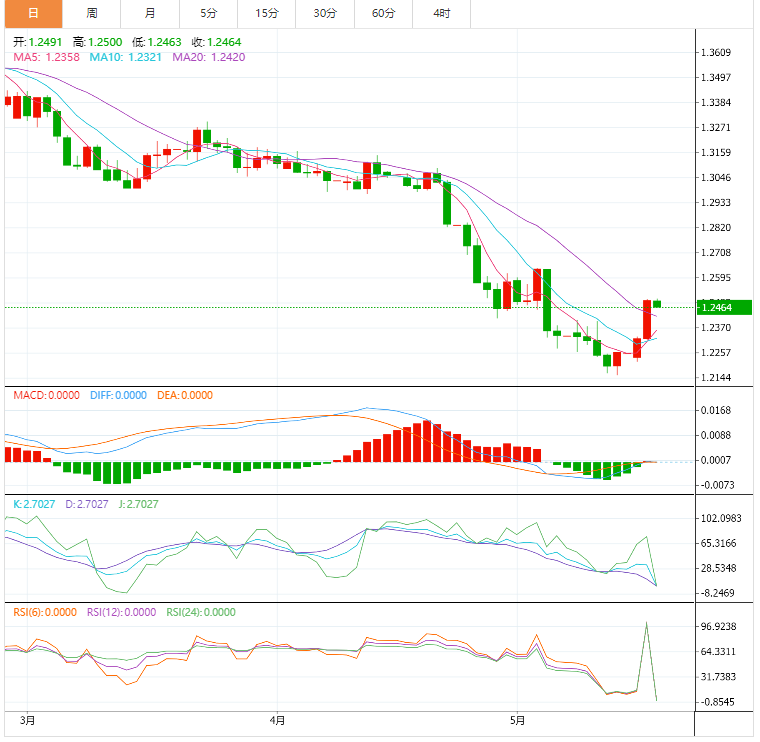Screen dimensions: 760x742
Task: Click the DIFF: 0.0000 label
Action: click(x=118, y=395)
